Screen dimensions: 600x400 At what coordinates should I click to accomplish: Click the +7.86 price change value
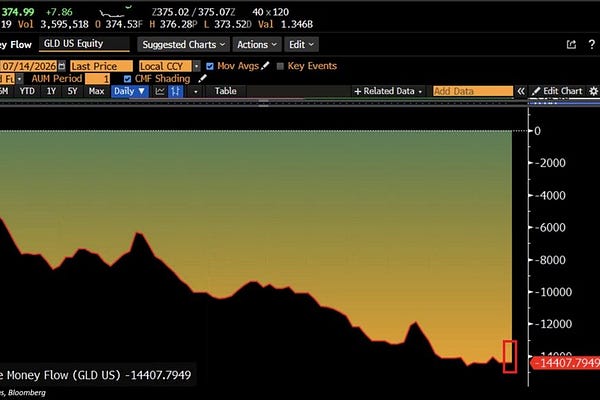click(x=59, y=12)
